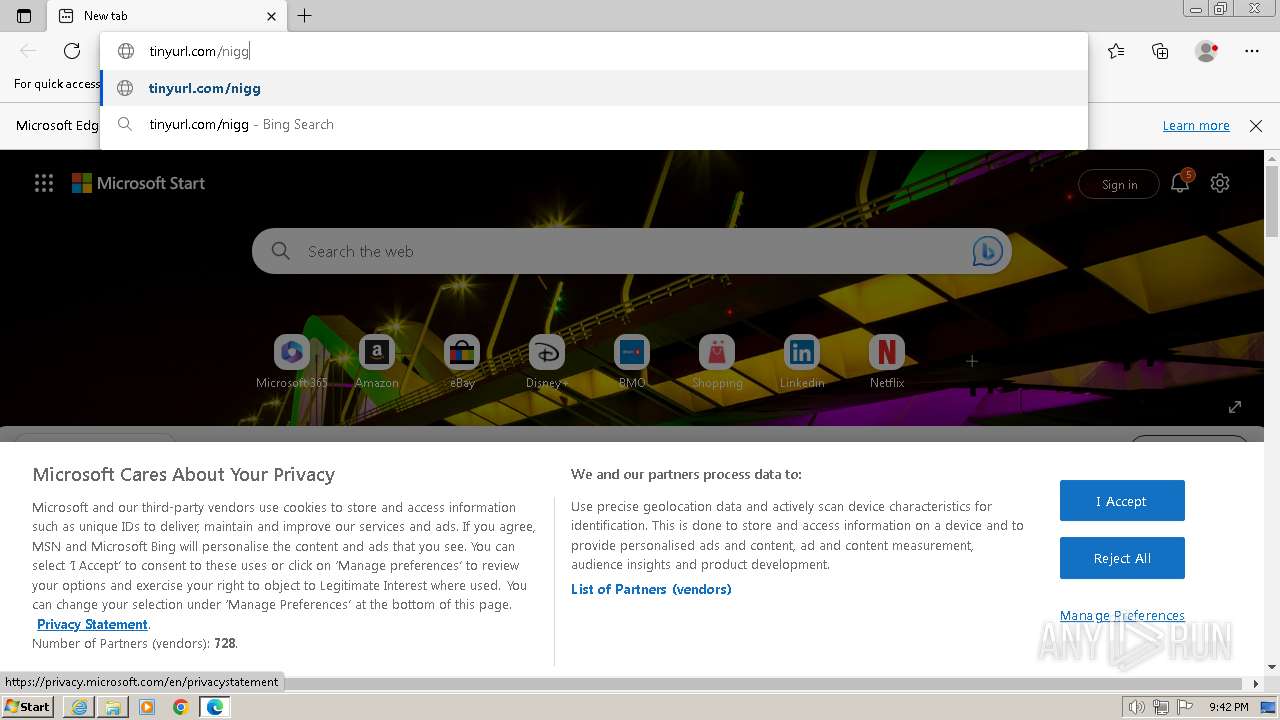Open a new tab with the plus button
1280x720 pixels.
click(x=305, y=16)
